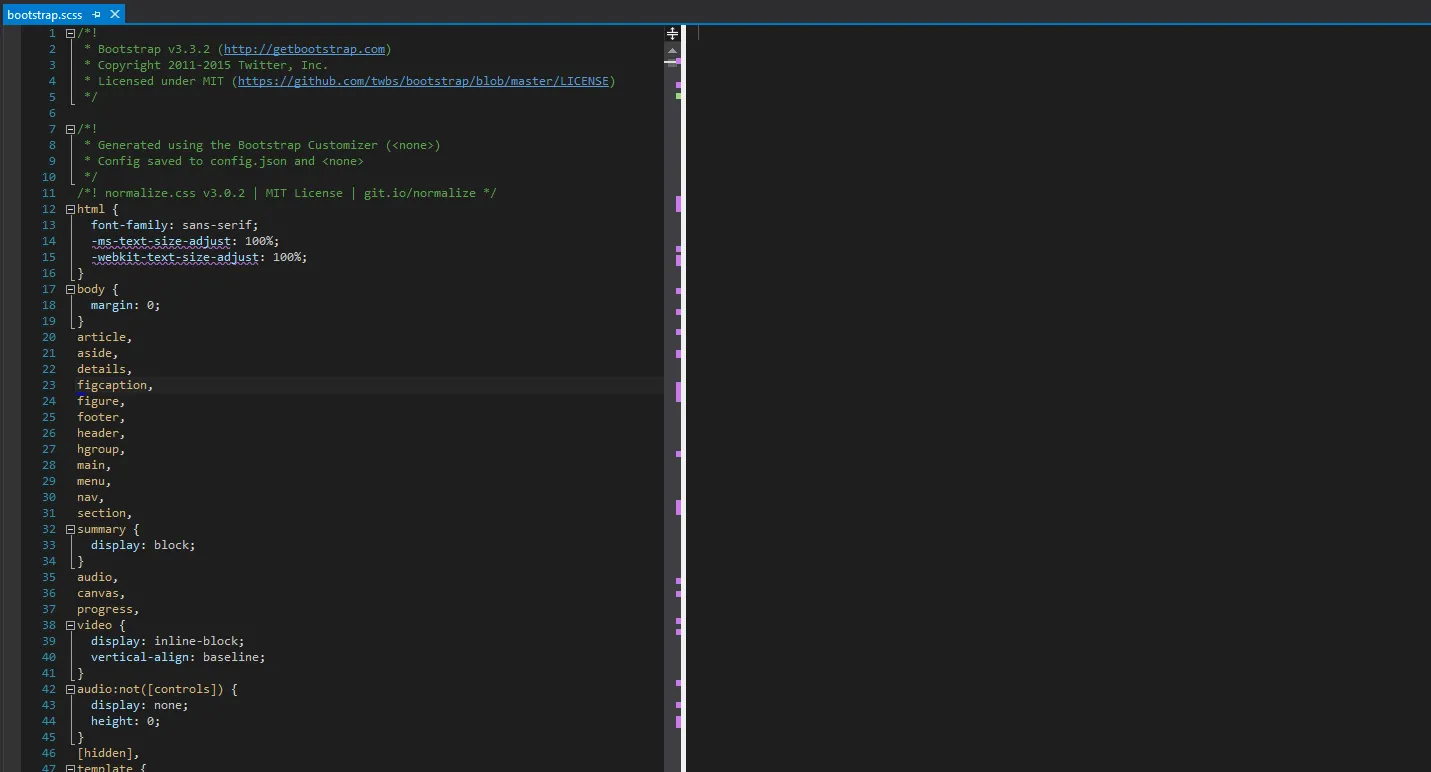
Task: Collapse the template rule block
Action: [71, 768]
